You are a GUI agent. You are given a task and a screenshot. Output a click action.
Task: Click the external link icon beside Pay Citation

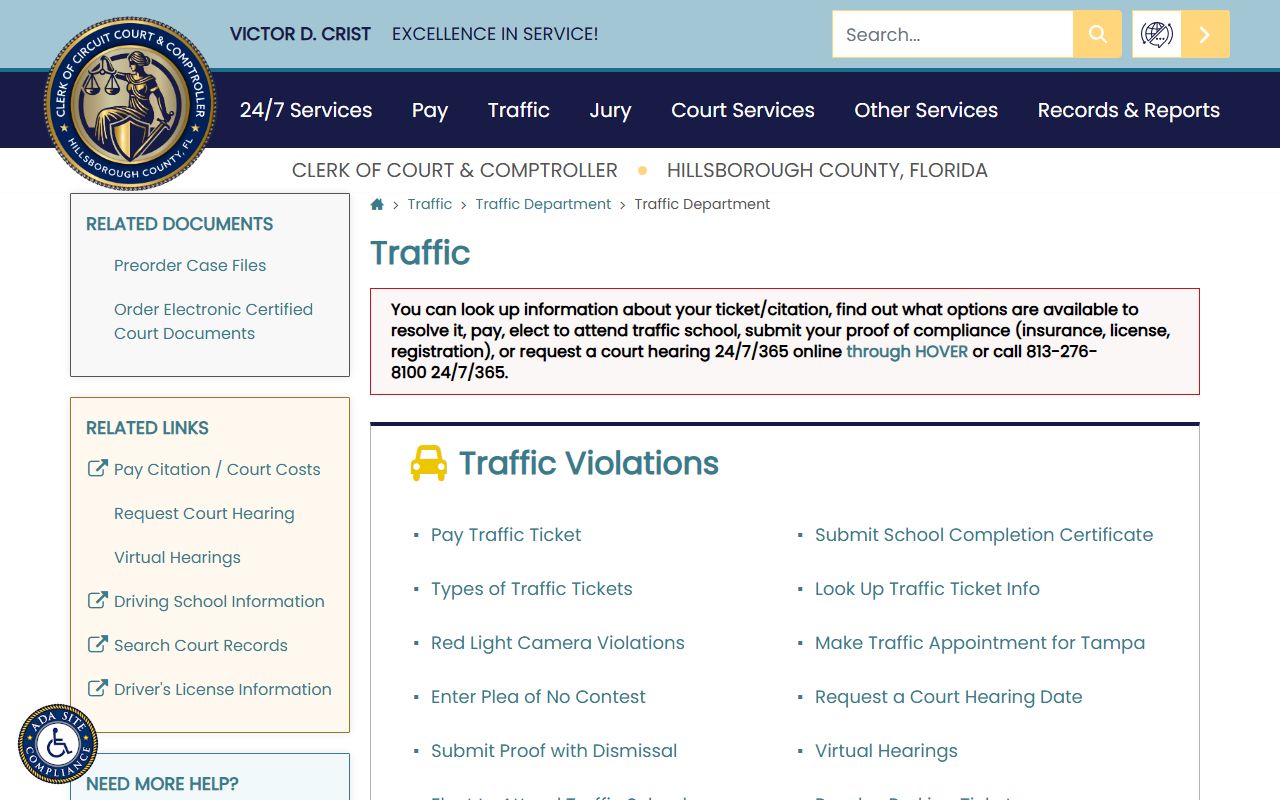tap(97, 468)
